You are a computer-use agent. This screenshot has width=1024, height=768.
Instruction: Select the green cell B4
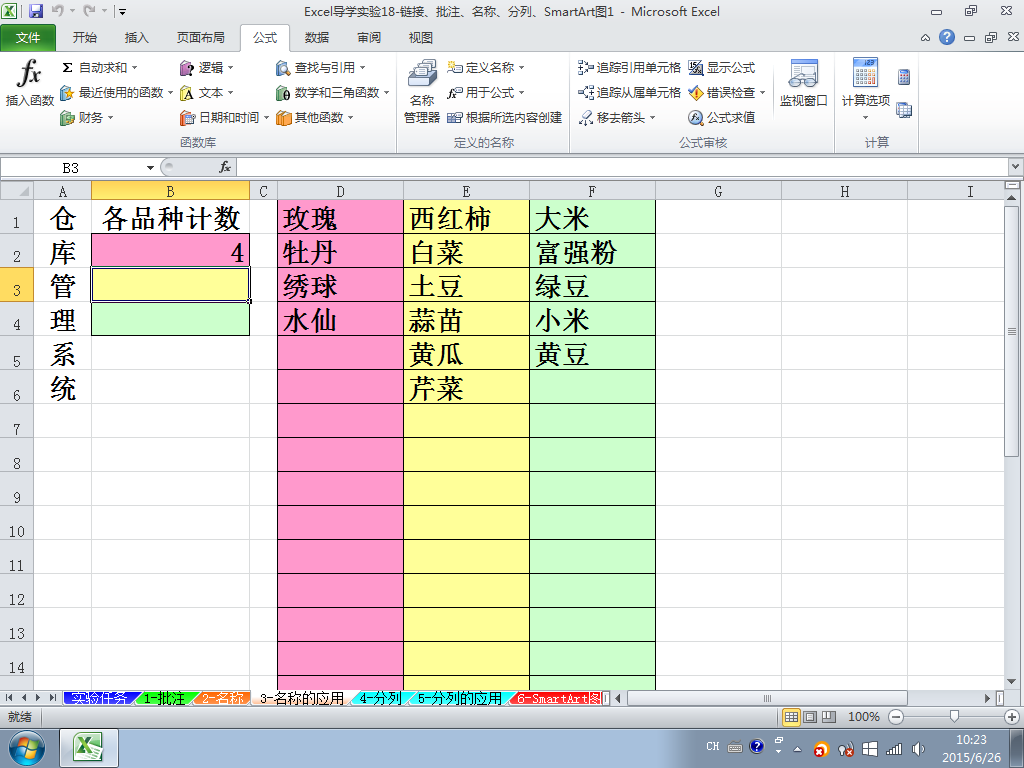point(170,319)
